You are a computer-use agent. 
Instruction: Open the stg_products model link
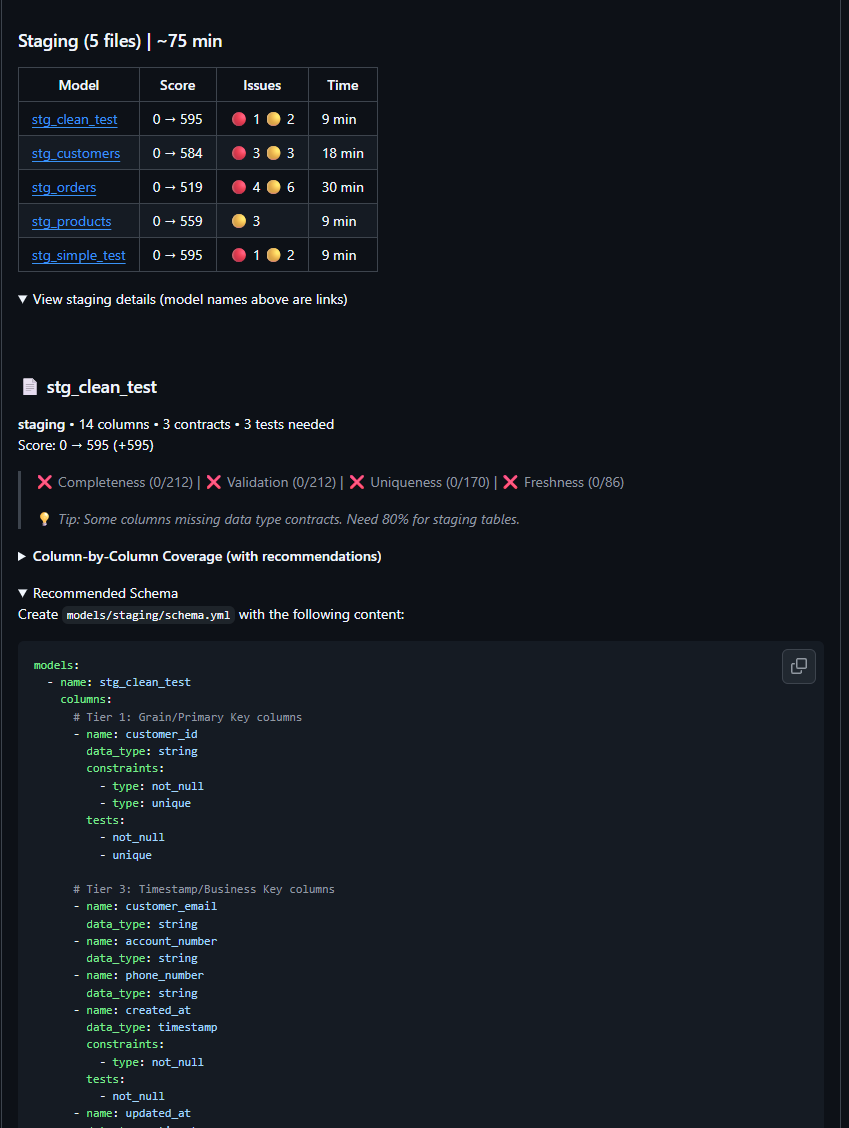[71, 221]
